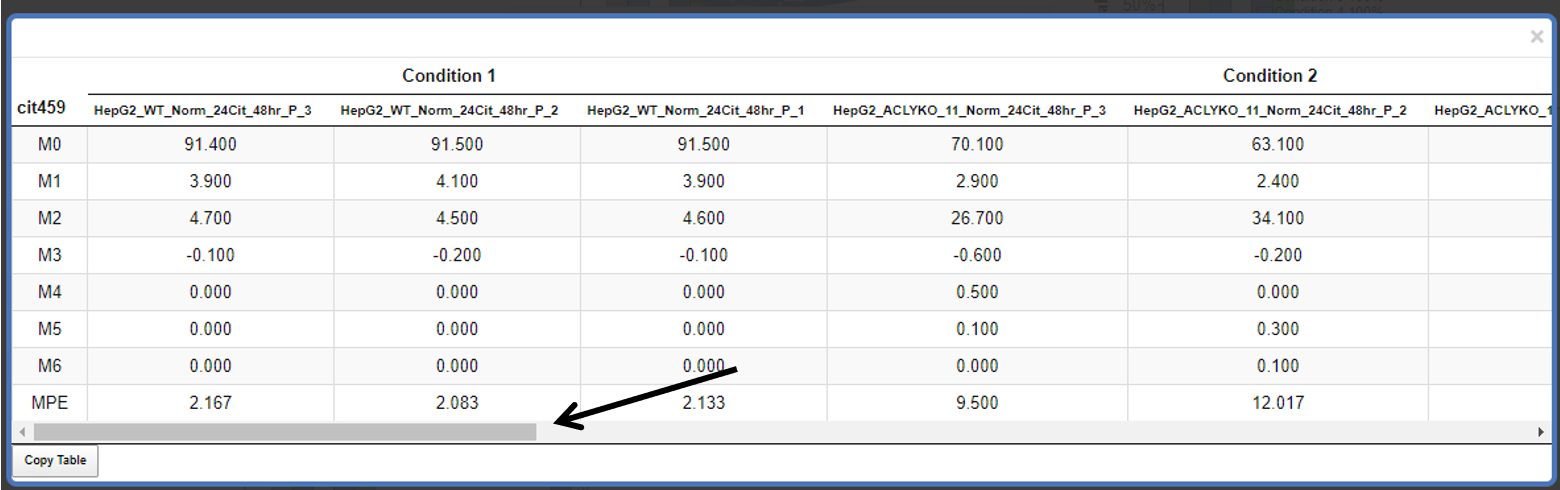Click the horizontal scrollbar right arrow
Screen dimensions: 1560x490
tap(1541, 431)
